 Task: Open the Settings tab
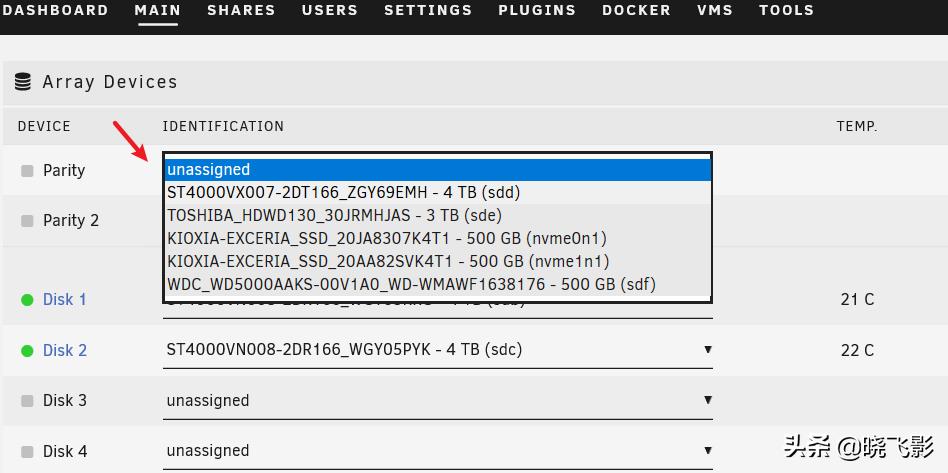428,10
